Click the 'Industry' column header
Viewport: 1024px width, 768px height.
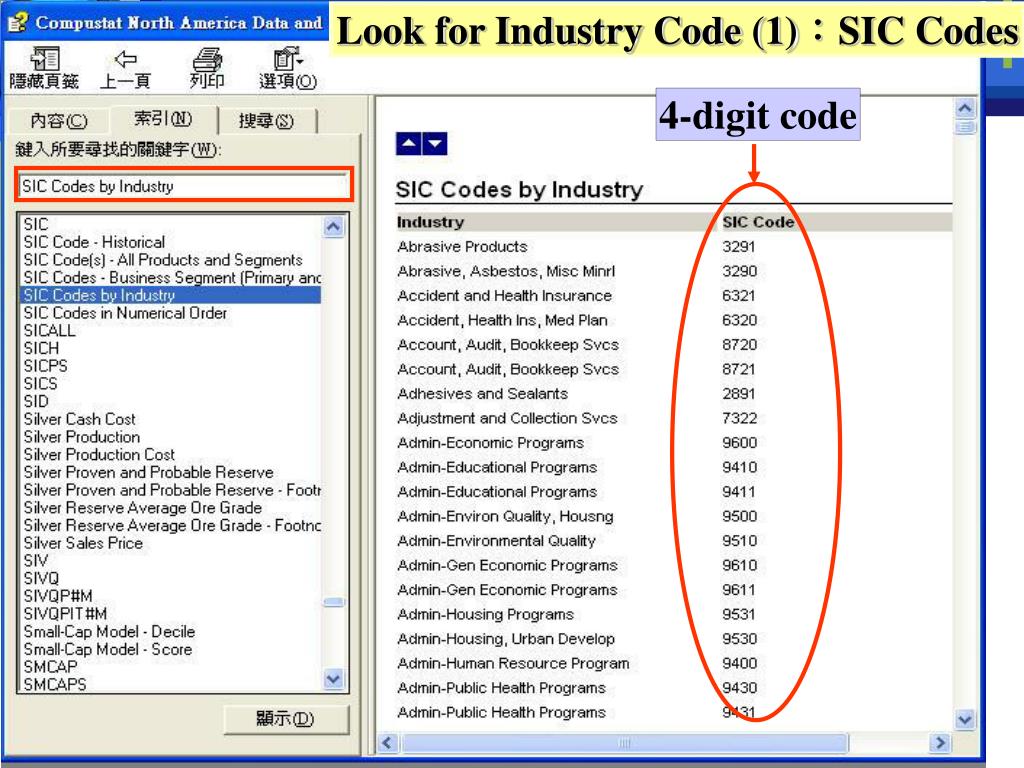point(430,222)
